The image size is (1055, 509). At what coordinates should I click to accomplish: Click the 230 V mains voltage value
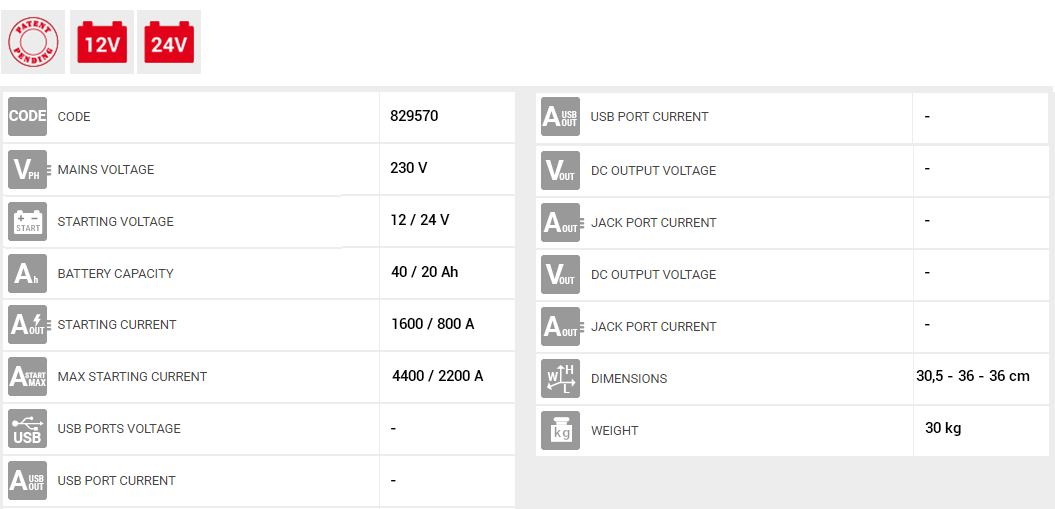click(408, 168)
